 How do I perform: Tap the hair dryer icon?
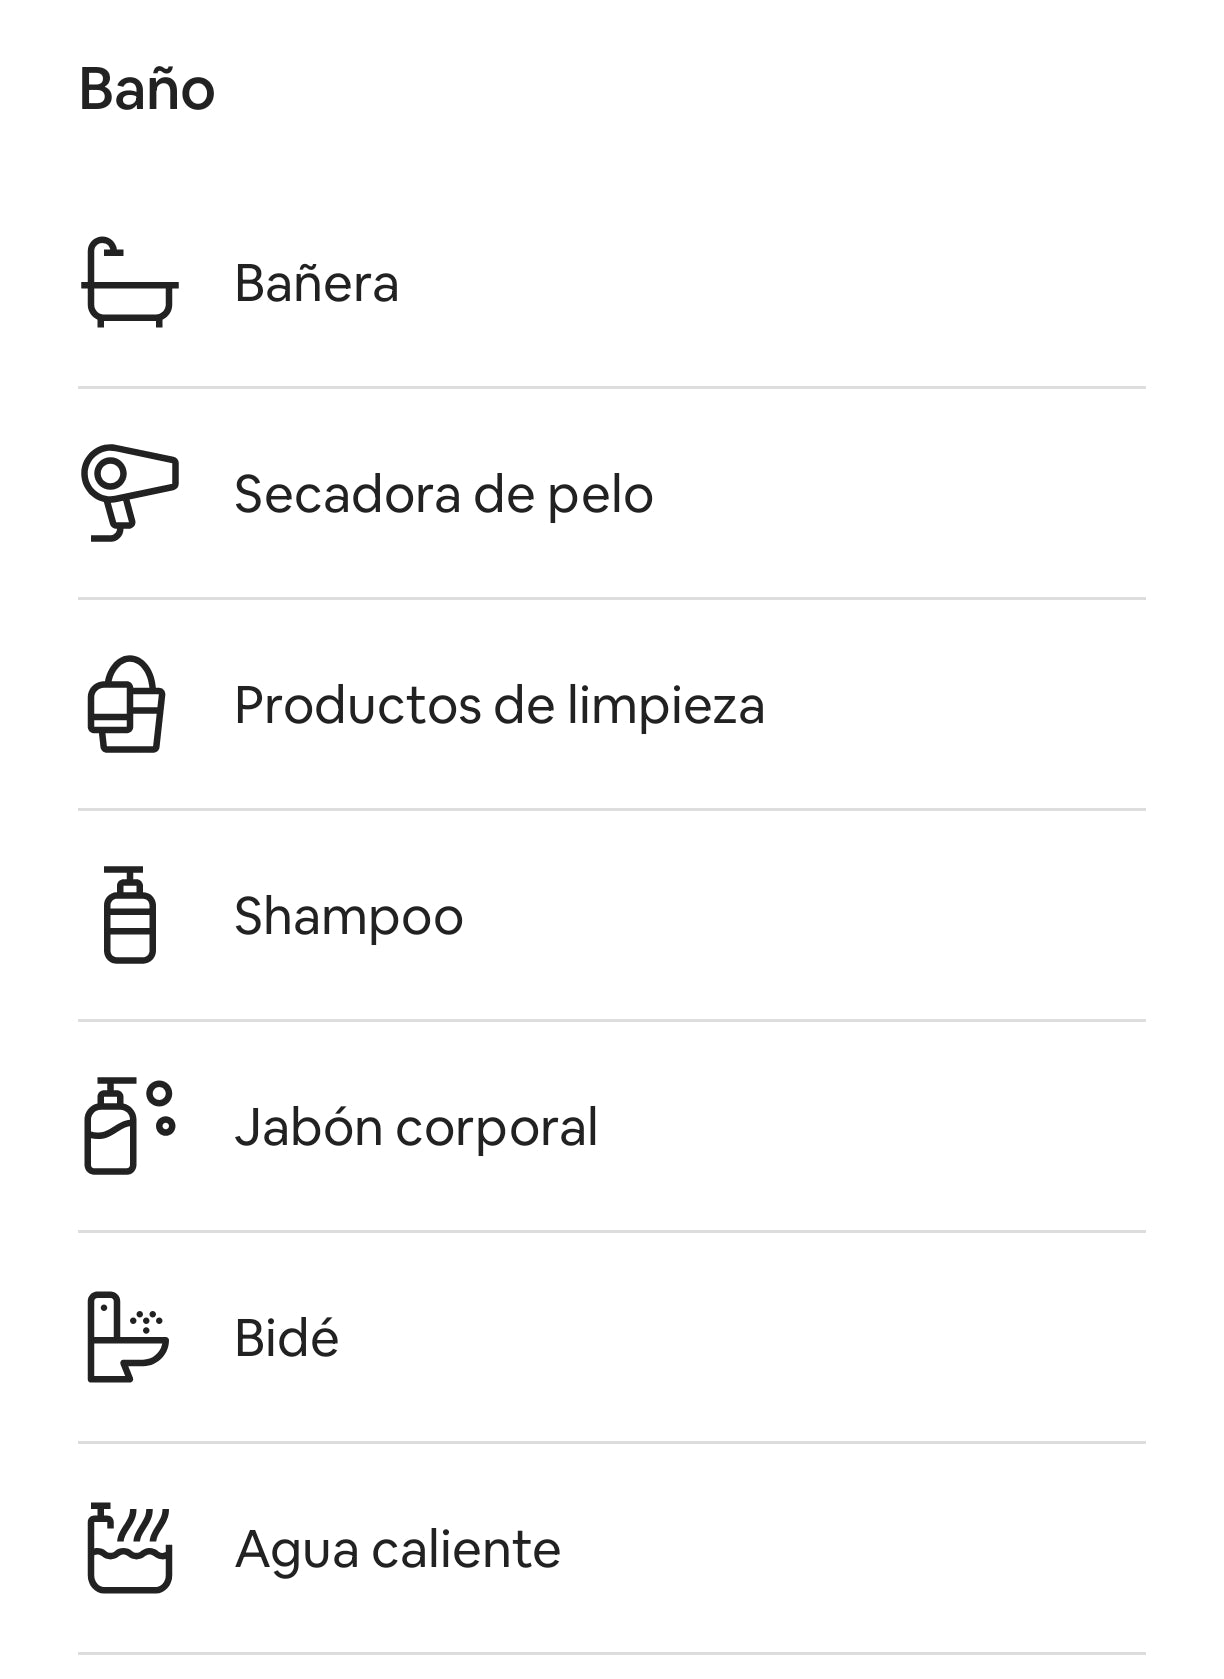click(x=130, y=493)
